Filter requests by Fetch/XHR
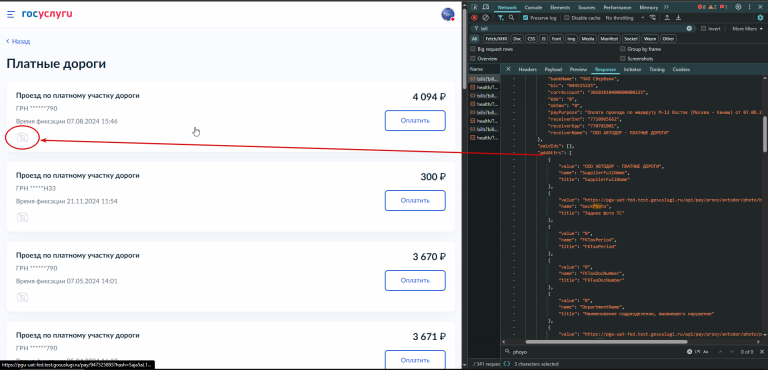Screen dimensions: 768x370 [496, 39]
